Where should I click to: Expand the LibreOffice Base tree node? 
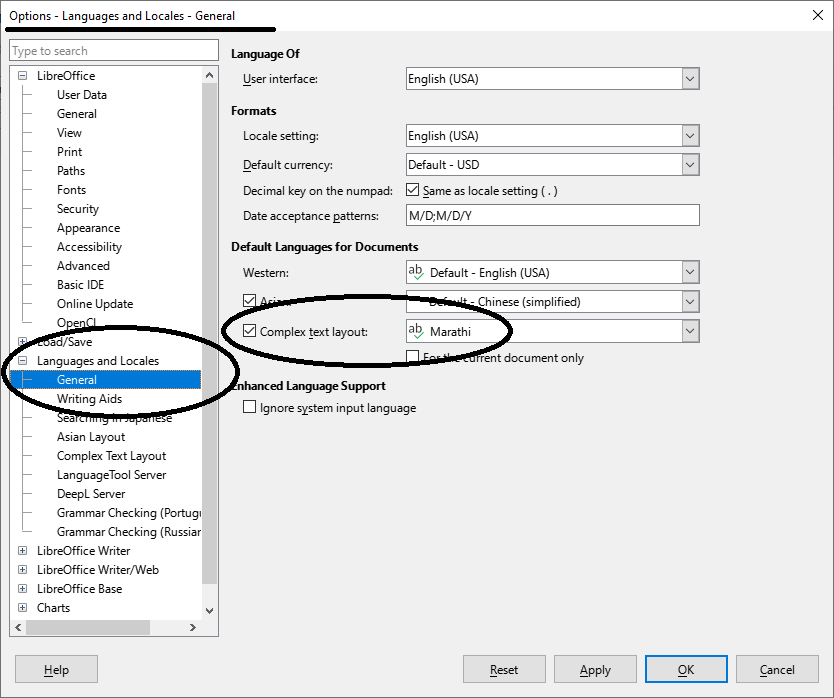[x=23, y=589]
